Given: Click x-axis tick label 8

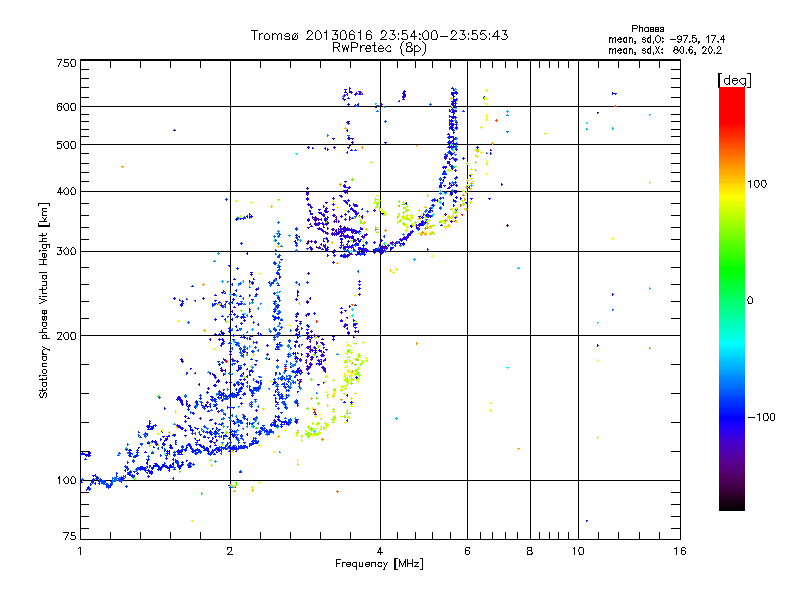Looking at the screenshot, I should (530, 551).
